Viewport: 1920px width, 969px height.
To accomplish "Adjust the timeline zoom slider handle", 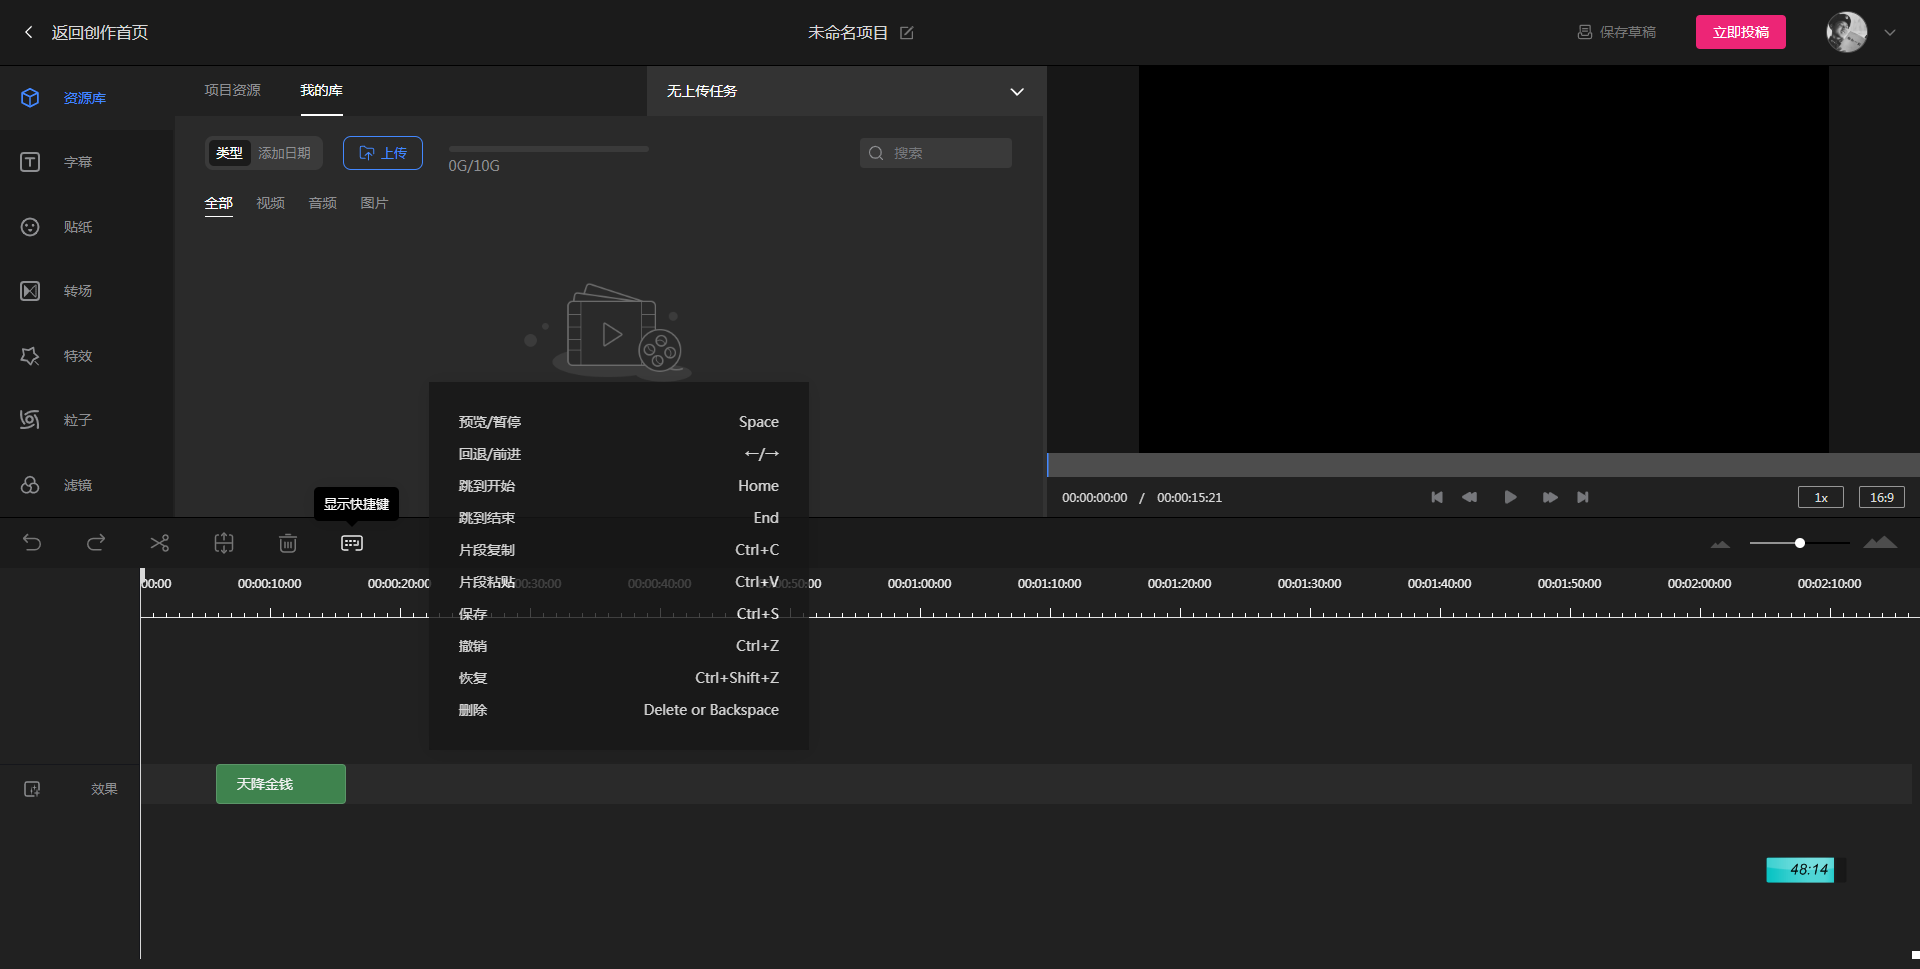I will pos(1800,543).
